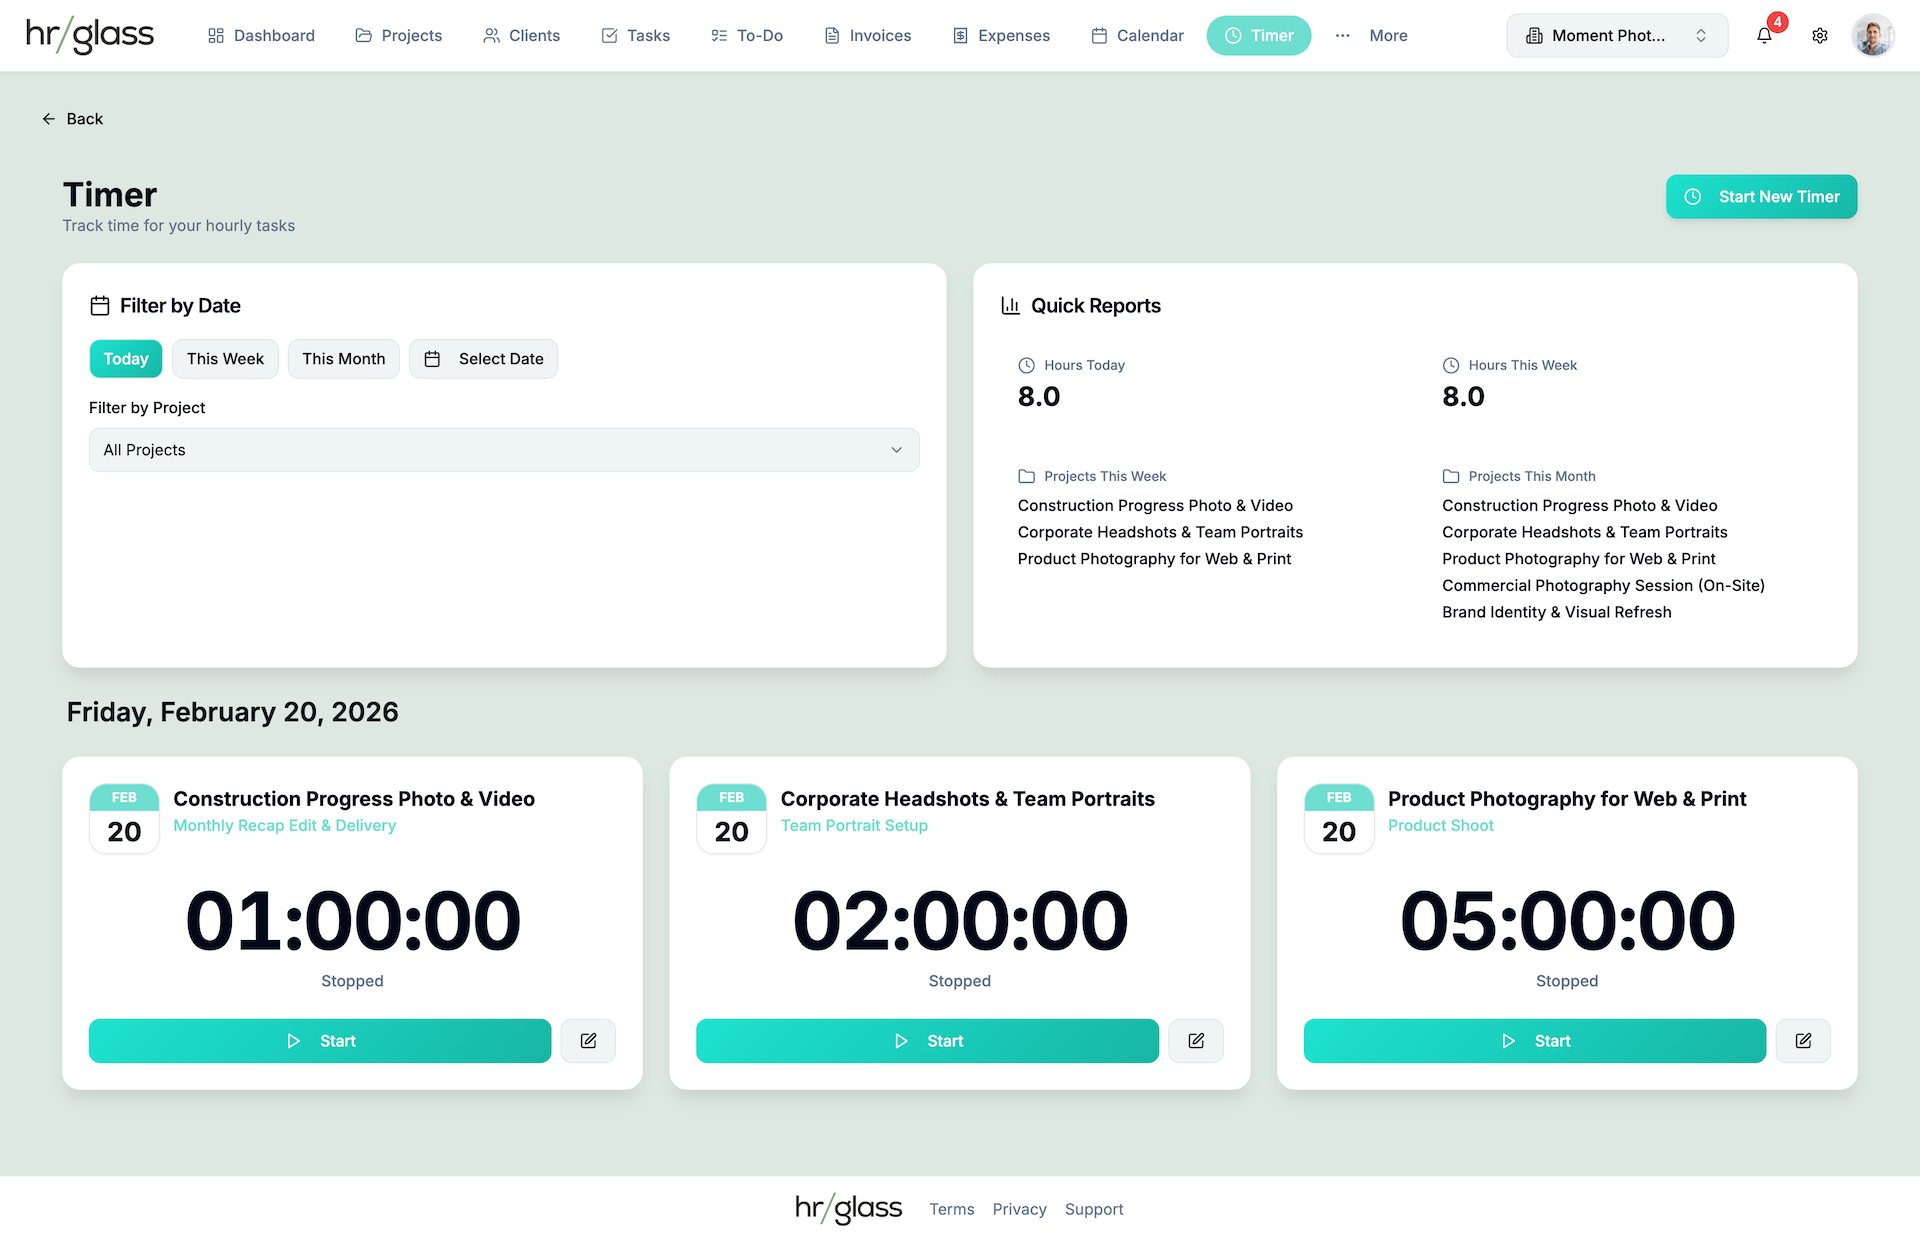Viewport: 1920px width, 1242px height.
Task: Select the Today date filter
Action: (x=126, y=359)
